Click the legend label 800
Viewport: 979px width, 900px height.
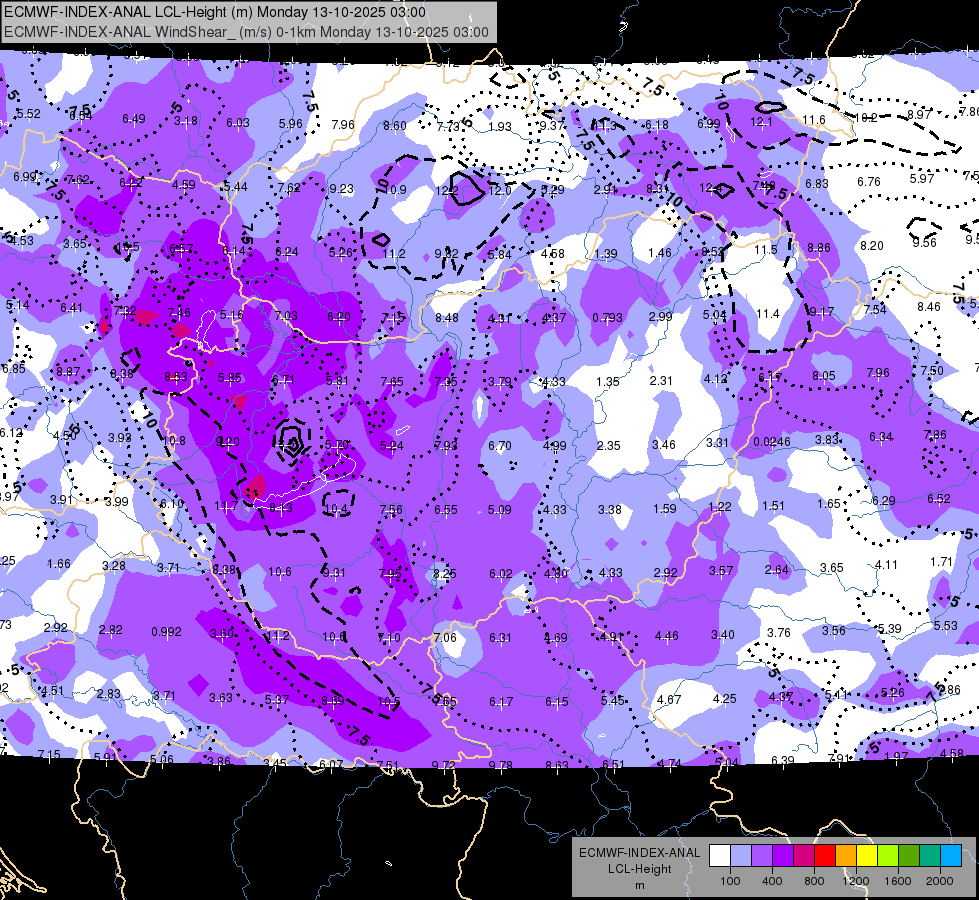click(814, 881)
